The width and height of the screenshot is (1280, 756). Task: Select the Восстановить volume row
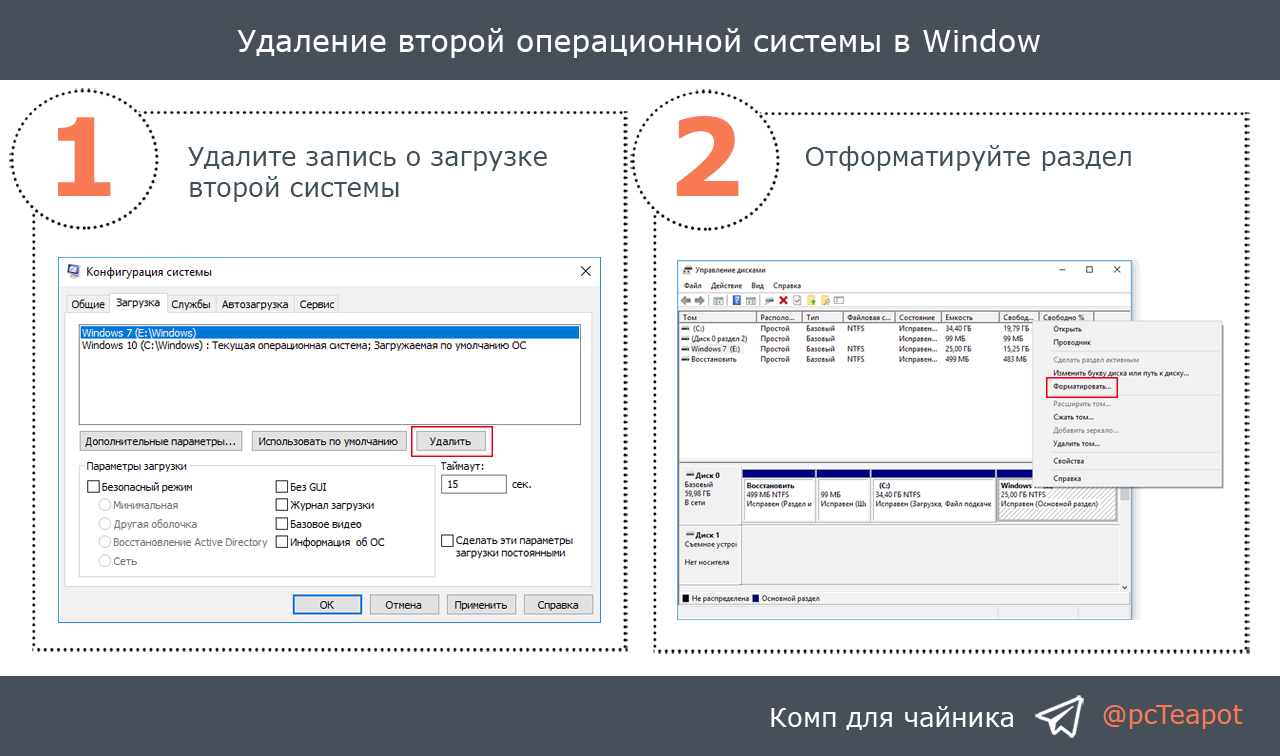click(855, 359)
